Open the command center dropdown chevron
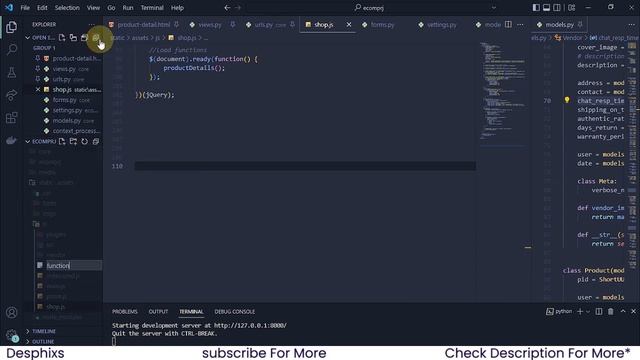This screenshot has height=360, width=640. (493, 8)
